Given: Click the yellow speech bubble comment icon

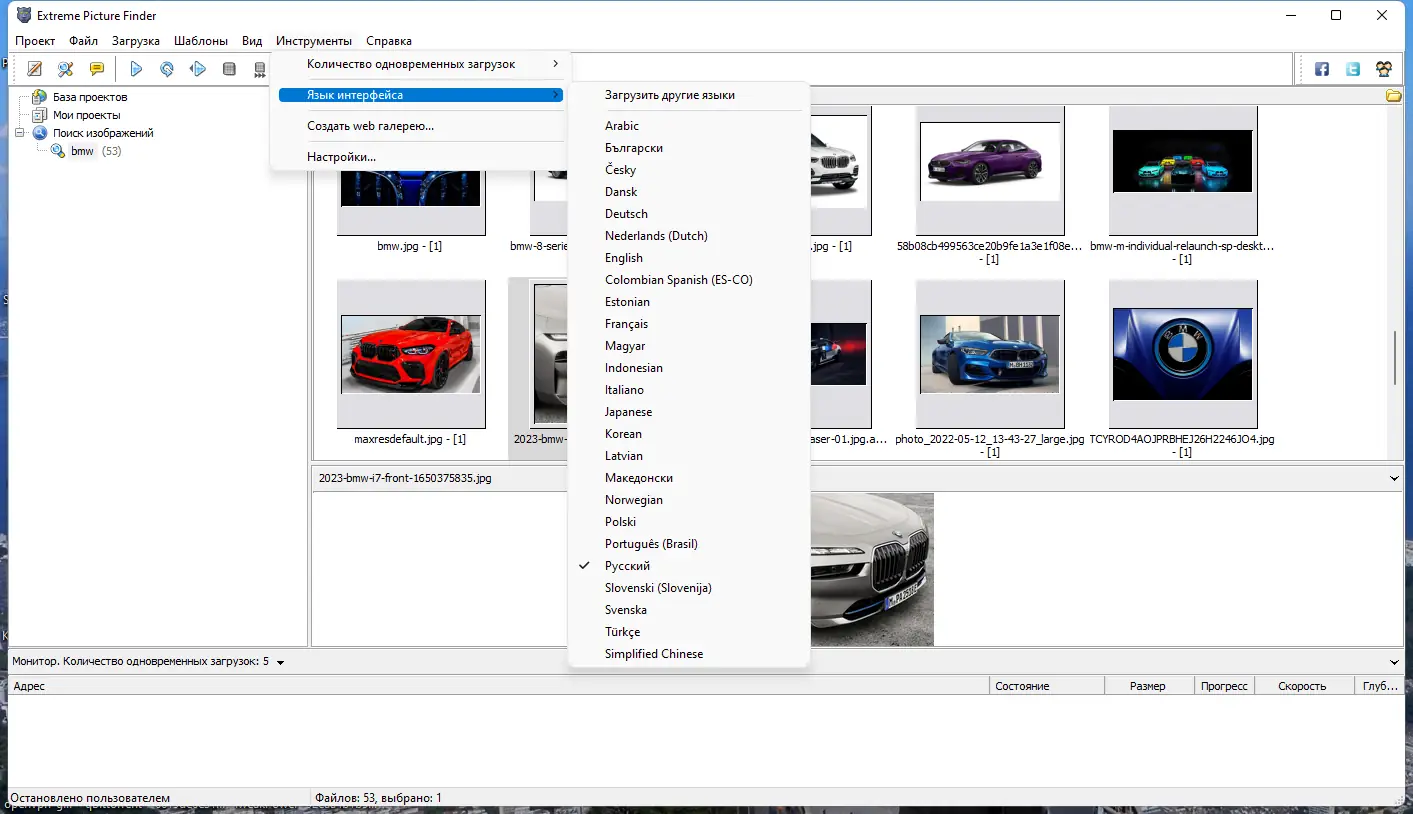Looking at the screenshot, I should (96, 69).
